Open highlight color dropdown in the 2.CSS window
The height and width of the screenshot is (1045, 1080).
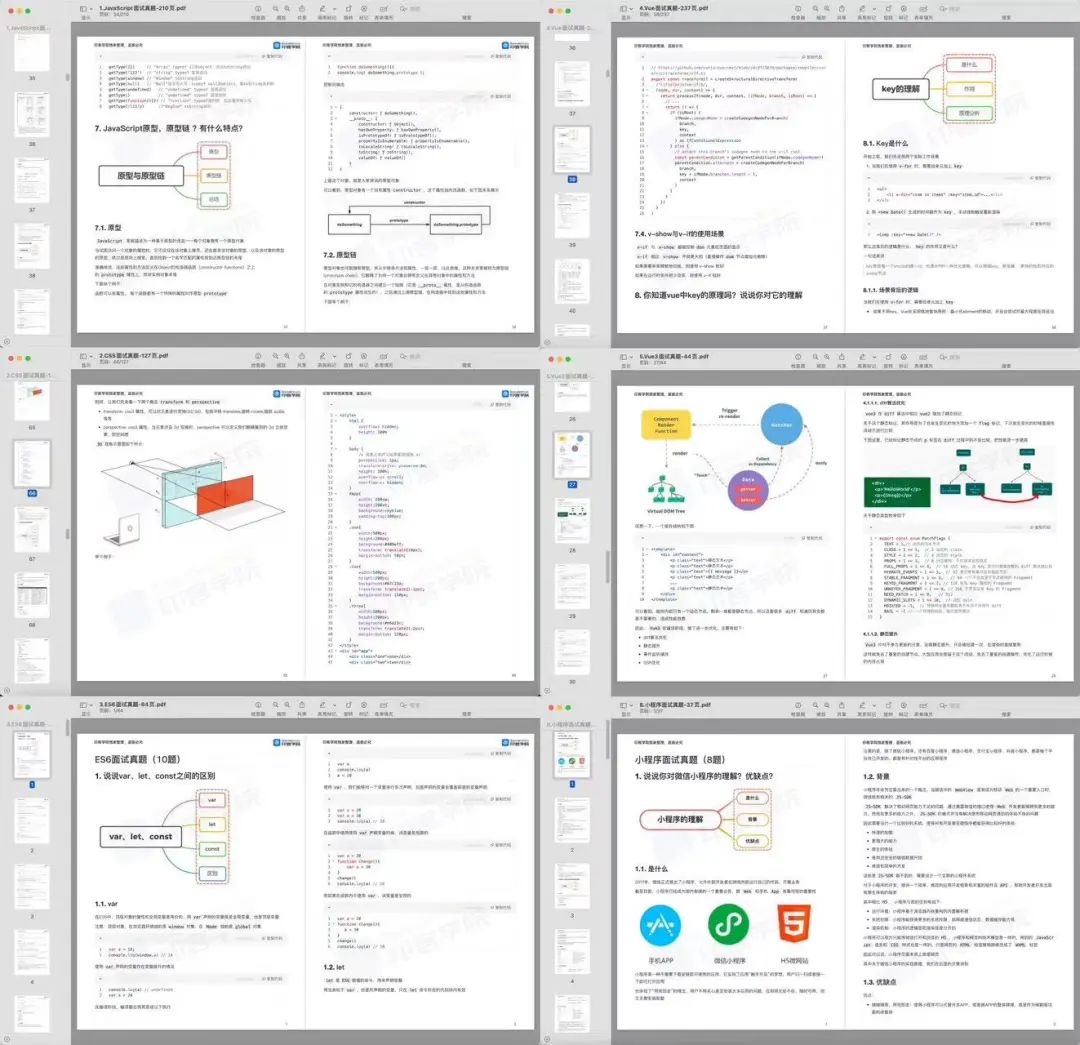[x=334, y=357]
